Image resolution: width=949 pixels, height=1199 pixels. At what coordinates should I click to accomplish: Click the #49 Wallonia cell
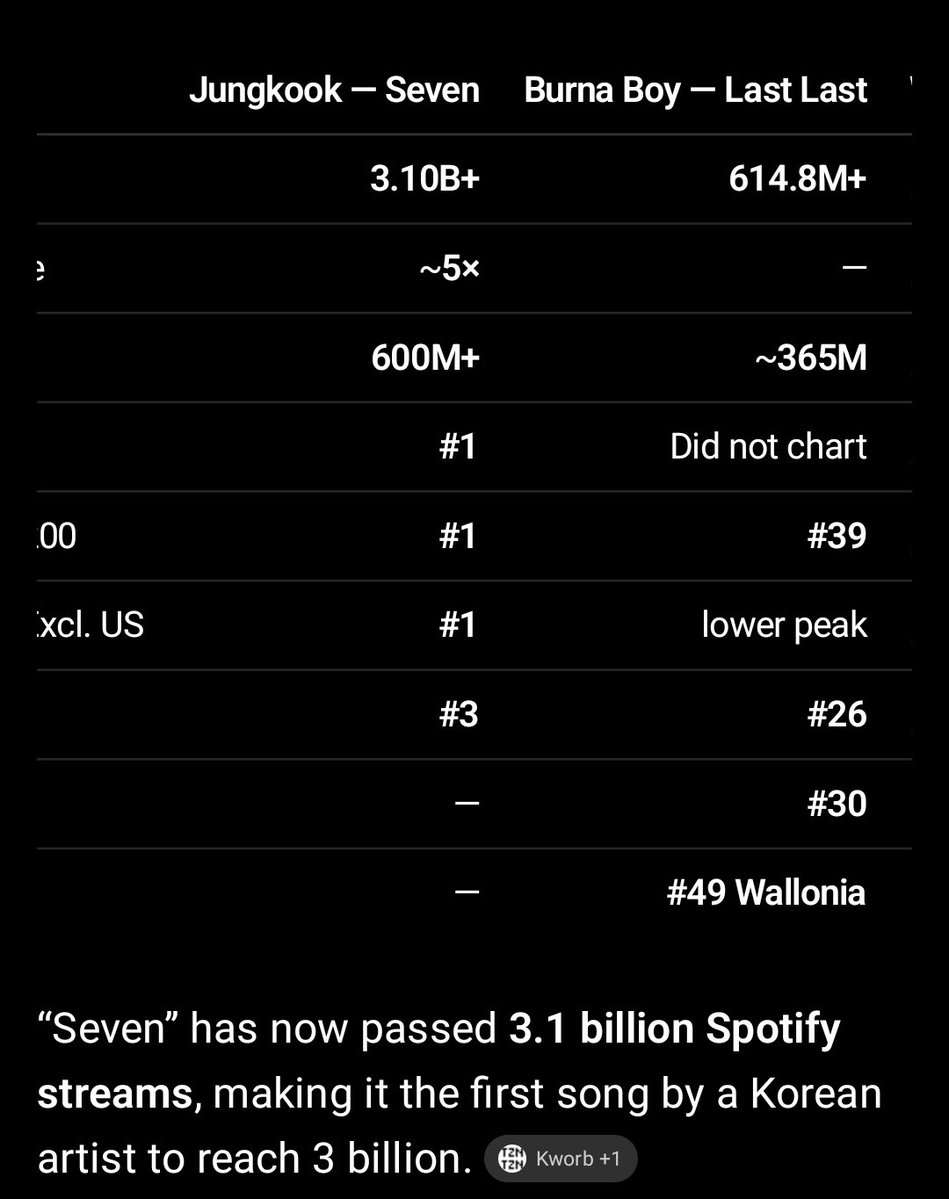pyautogui.click(x=766, y=893)
